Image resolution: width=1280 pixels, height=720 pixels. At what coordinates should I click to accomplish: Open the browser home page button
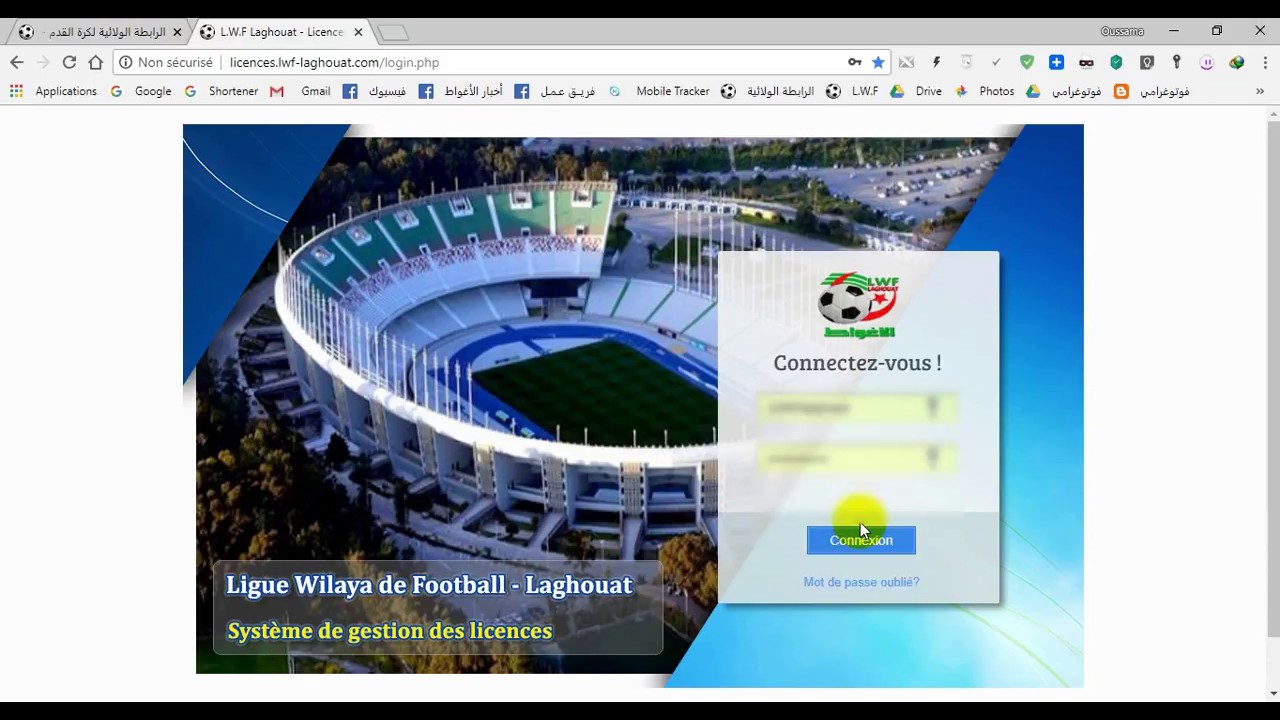click(x=95, y=62)
